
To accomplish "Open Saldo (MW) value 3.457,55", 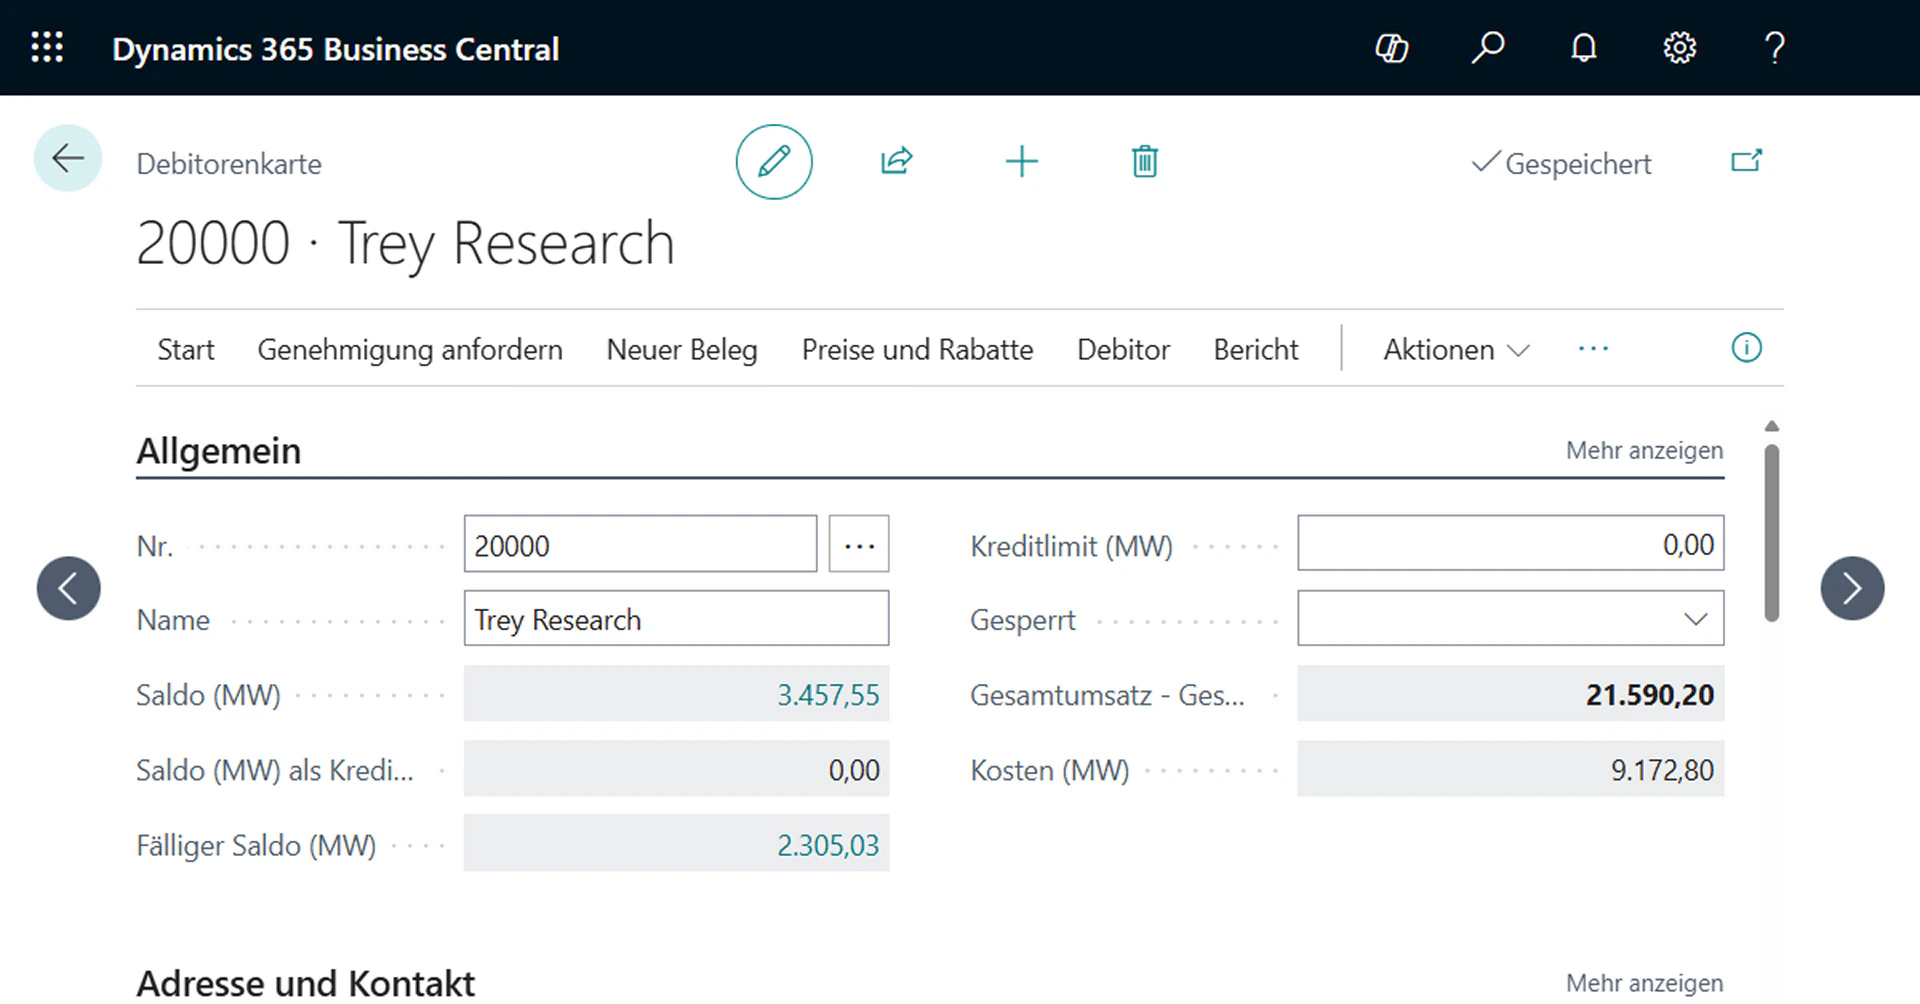I will click(x=828, y=695).
